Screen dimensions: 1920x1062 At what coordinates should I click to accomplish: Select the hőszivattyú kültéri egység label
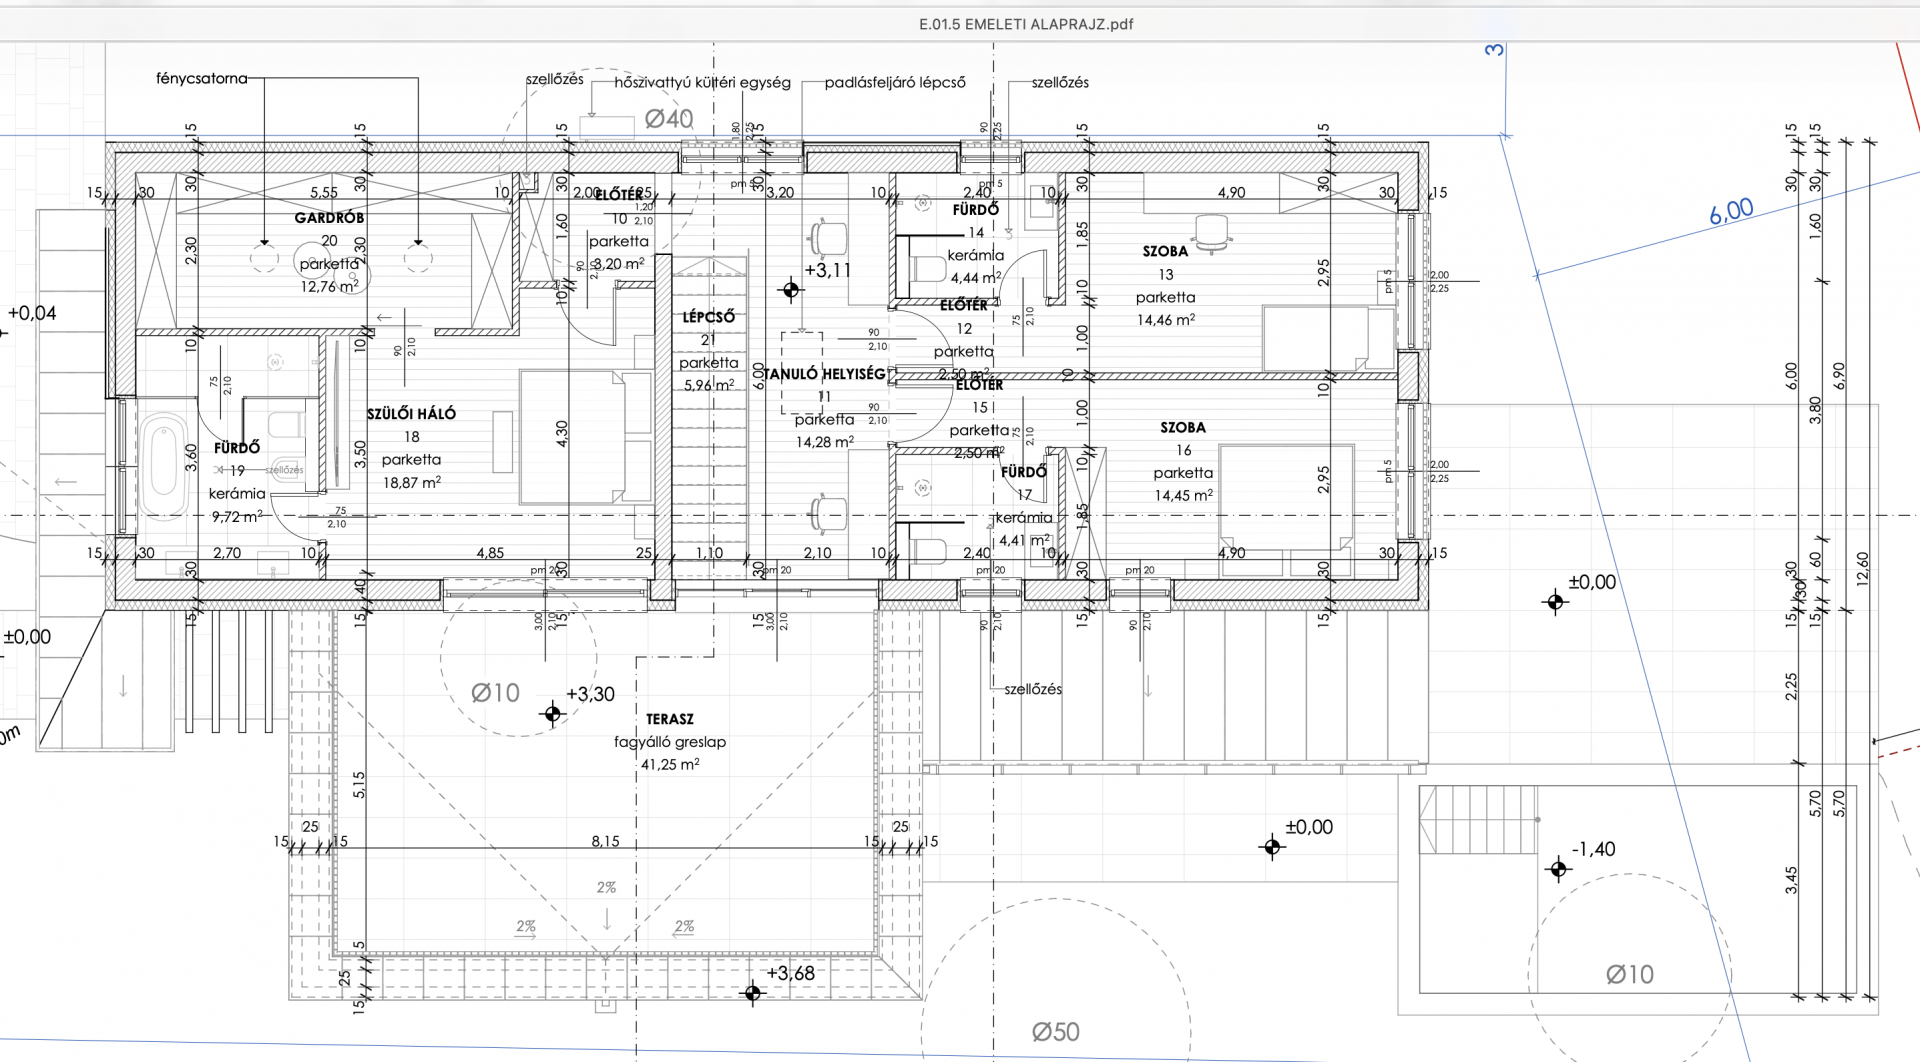pos(702,83)
